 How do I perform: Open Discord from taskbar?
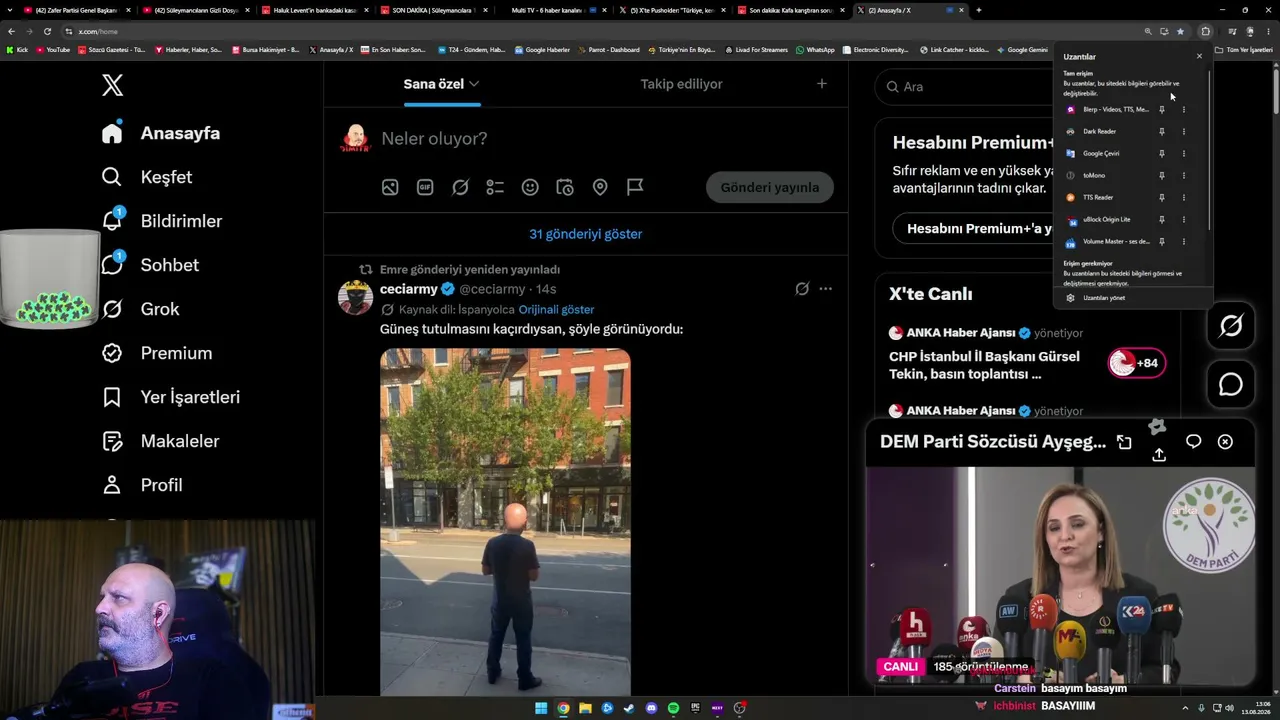(651, 708)
